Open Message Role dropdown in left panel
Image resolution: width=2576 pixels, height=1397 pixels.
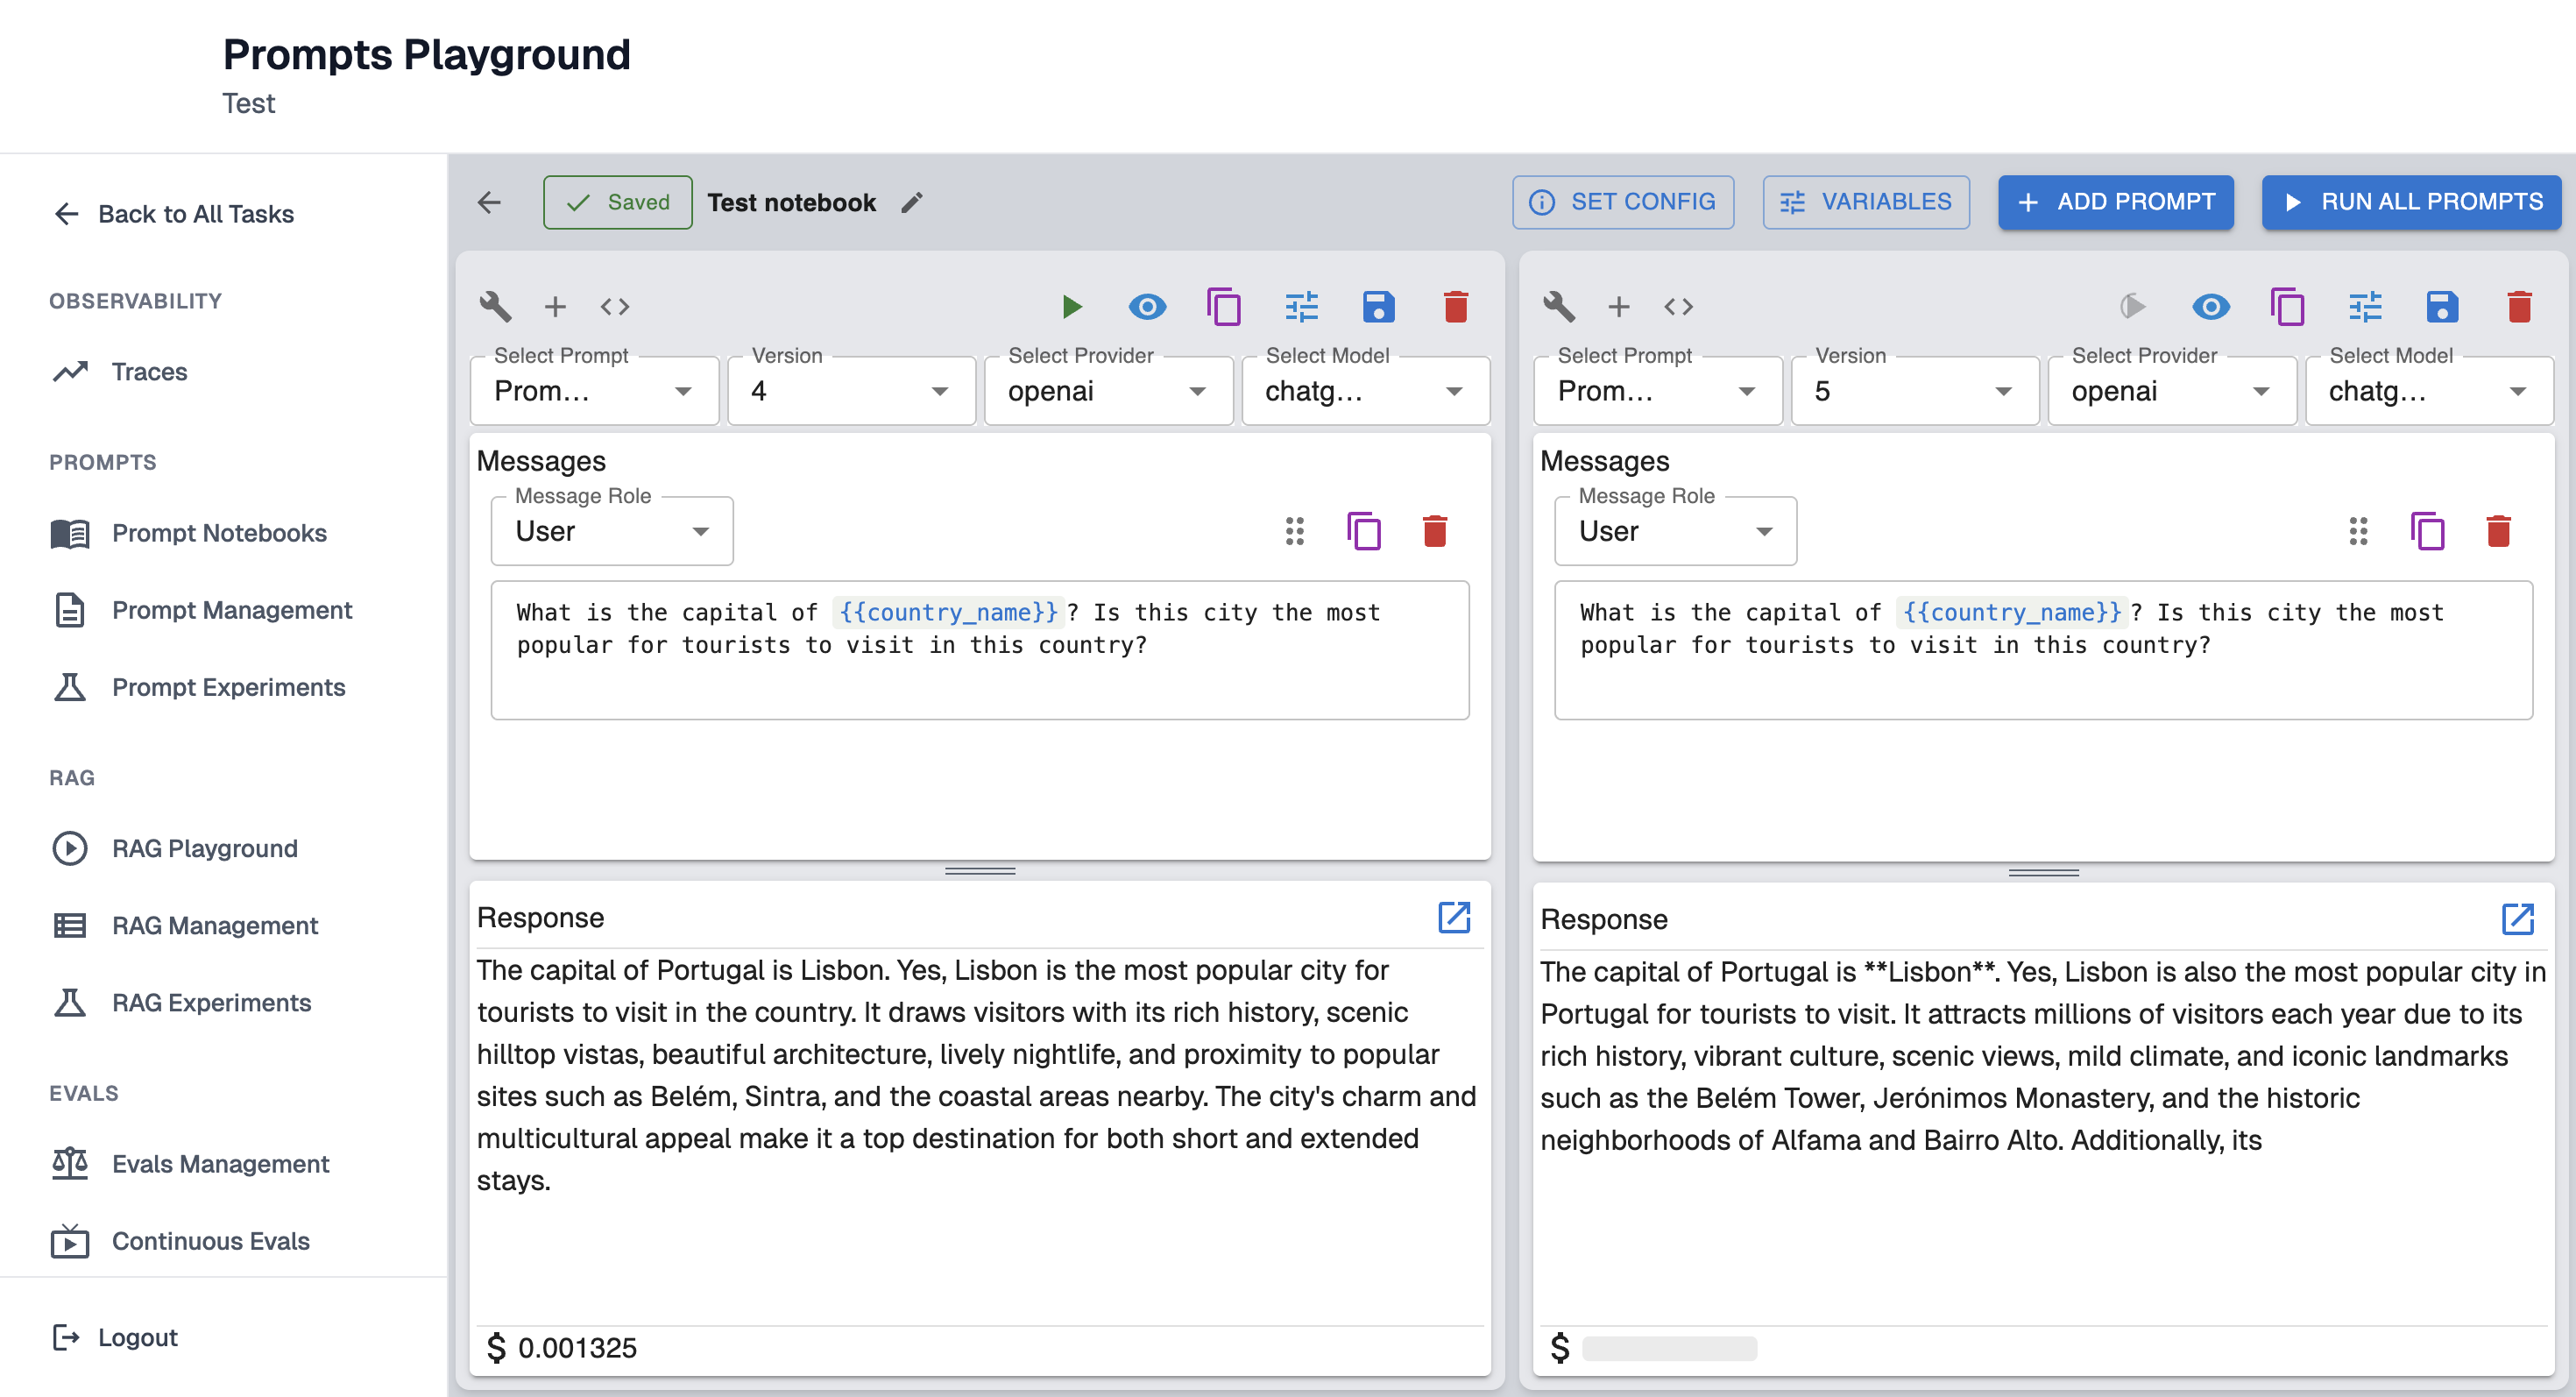coord(611,531)
